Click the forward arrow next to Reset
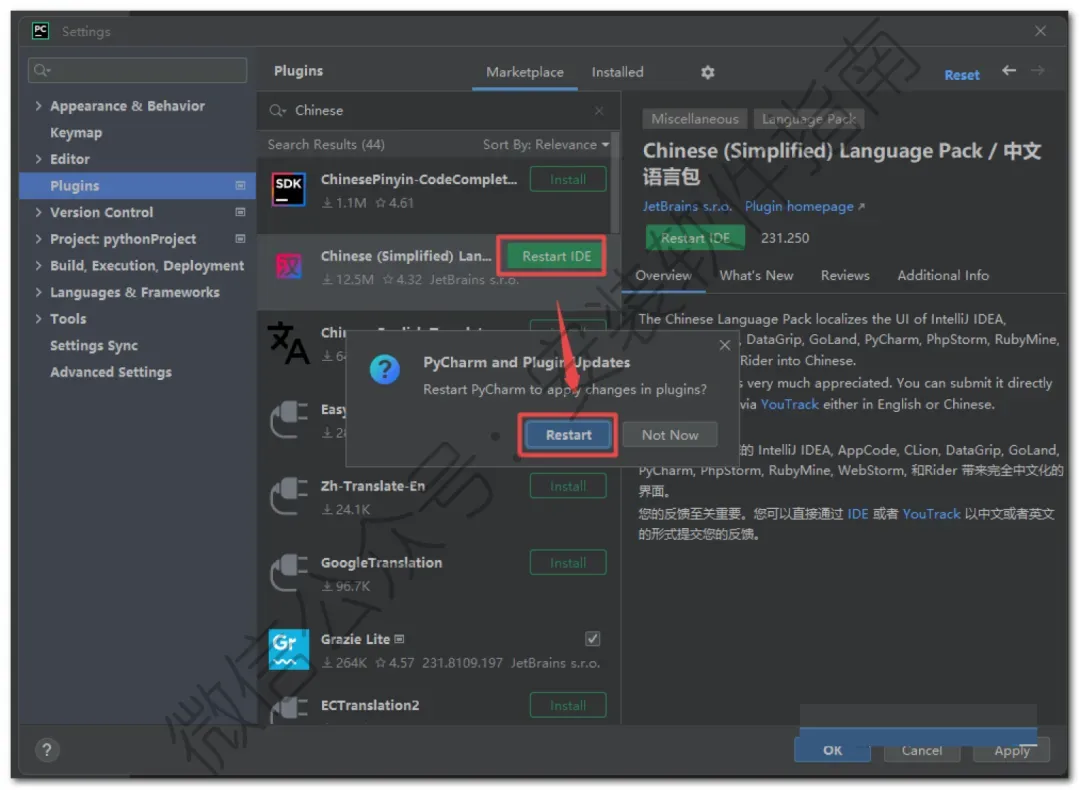 (x=1037, y=70)
